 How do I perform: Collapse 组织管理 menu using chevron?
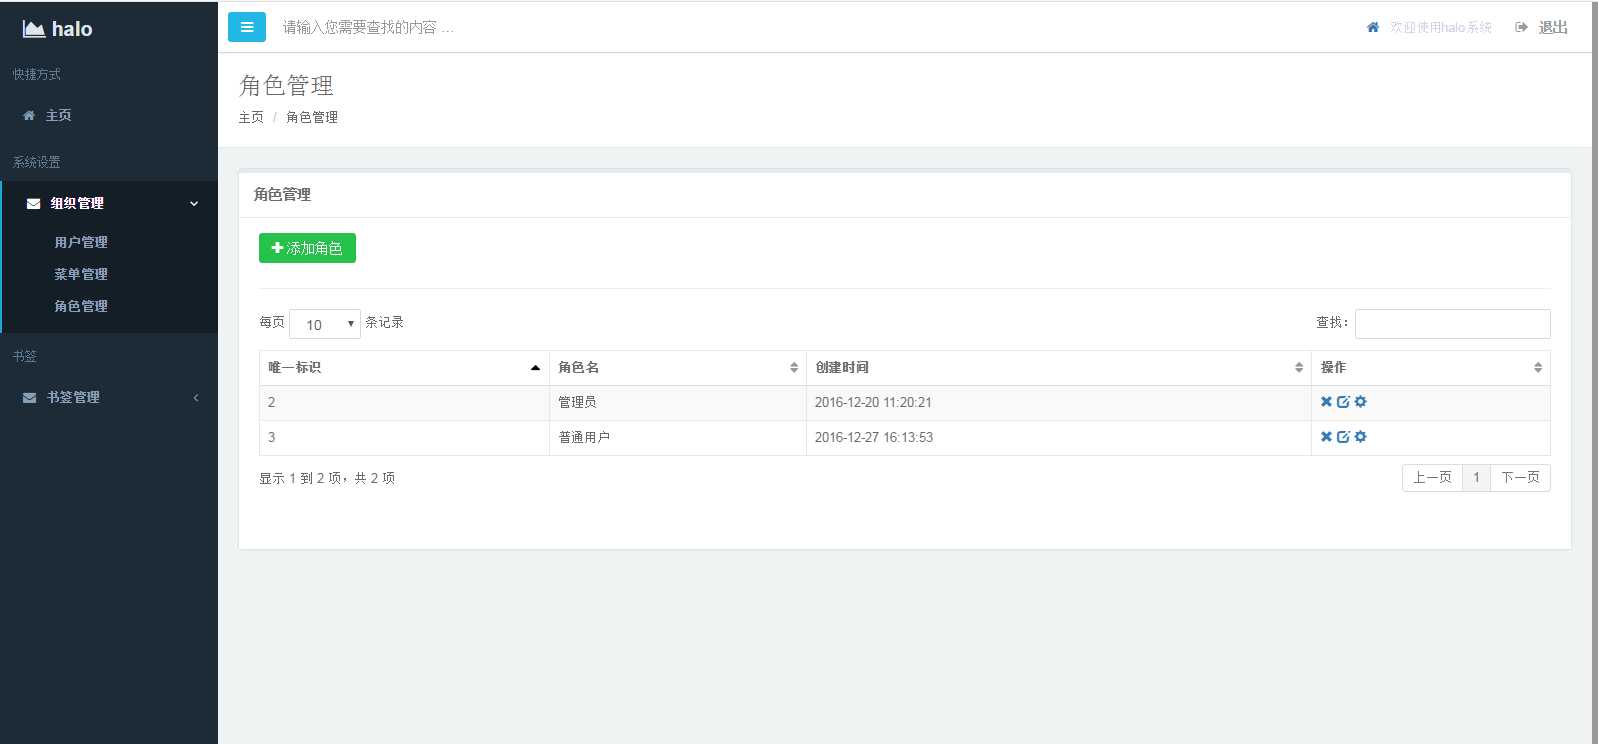click(194, 203)
